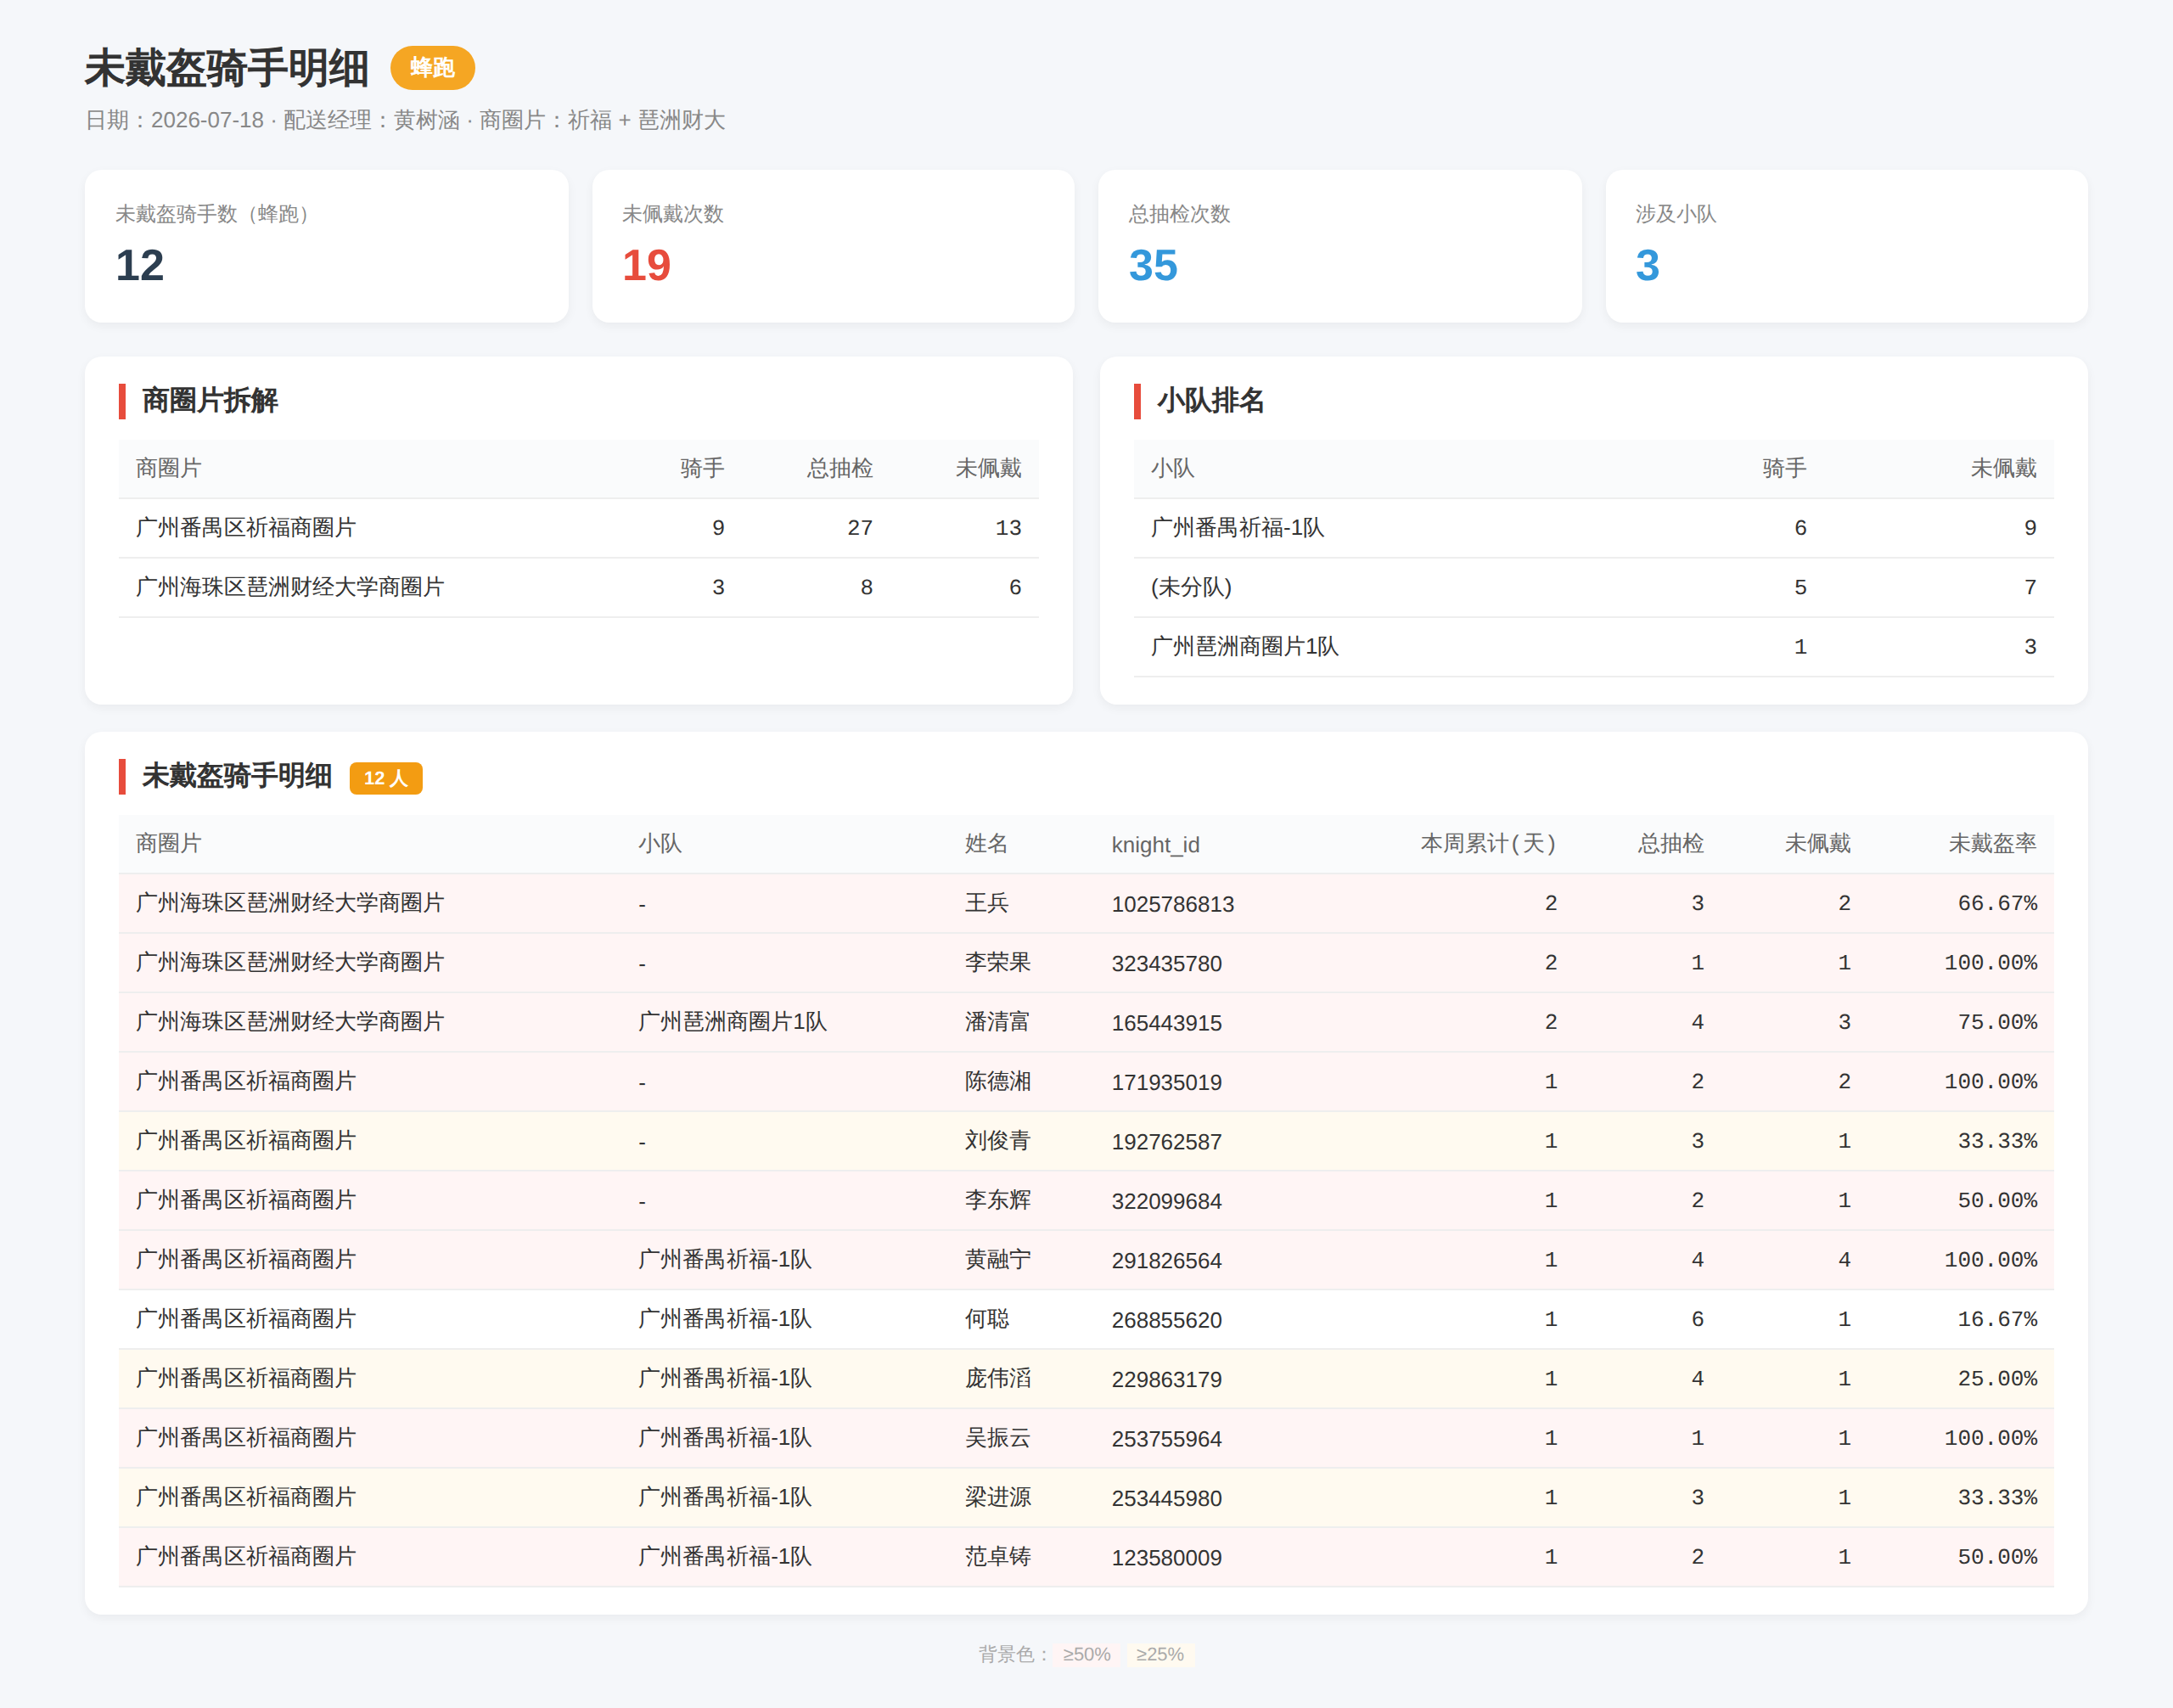Click the 商圈片拆解 section heading
This screenshot has height=1708, width=2173.
[x=210, y=401]
